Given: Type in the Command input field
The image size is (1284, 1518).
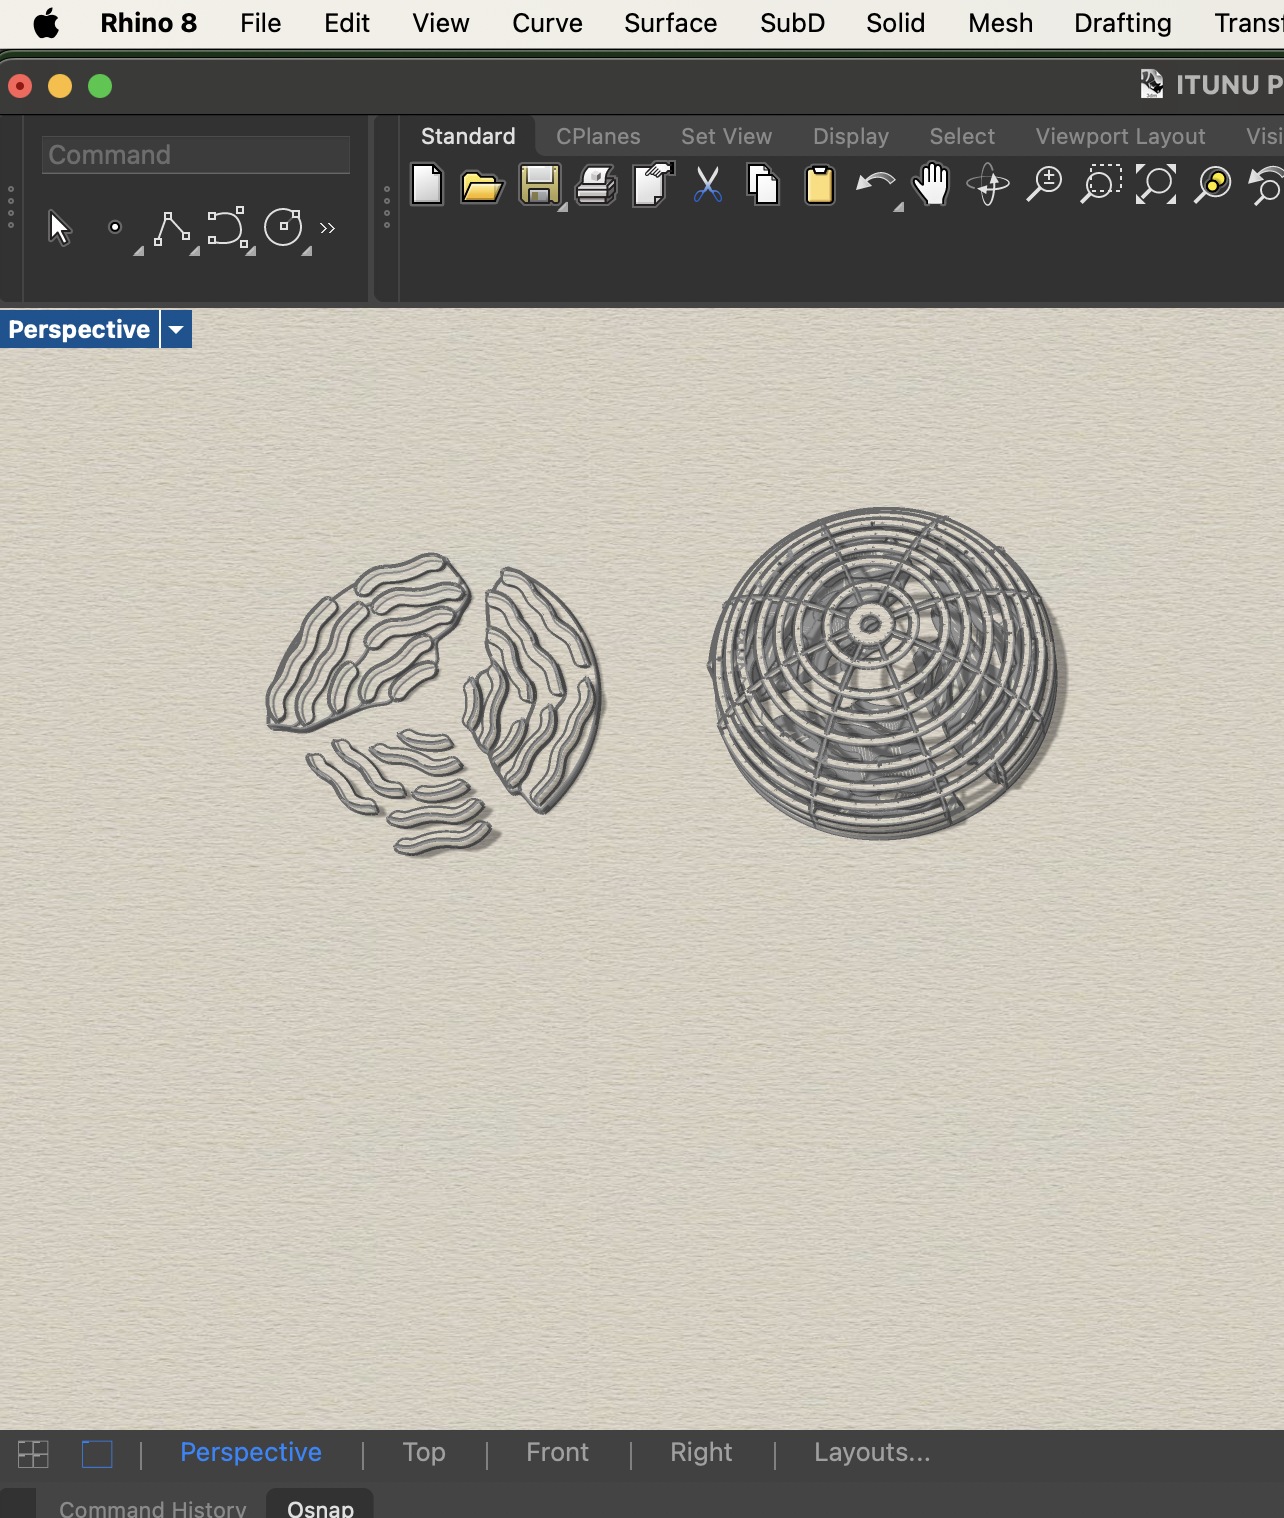Looking at the screenshot, I should click(195, 155).
